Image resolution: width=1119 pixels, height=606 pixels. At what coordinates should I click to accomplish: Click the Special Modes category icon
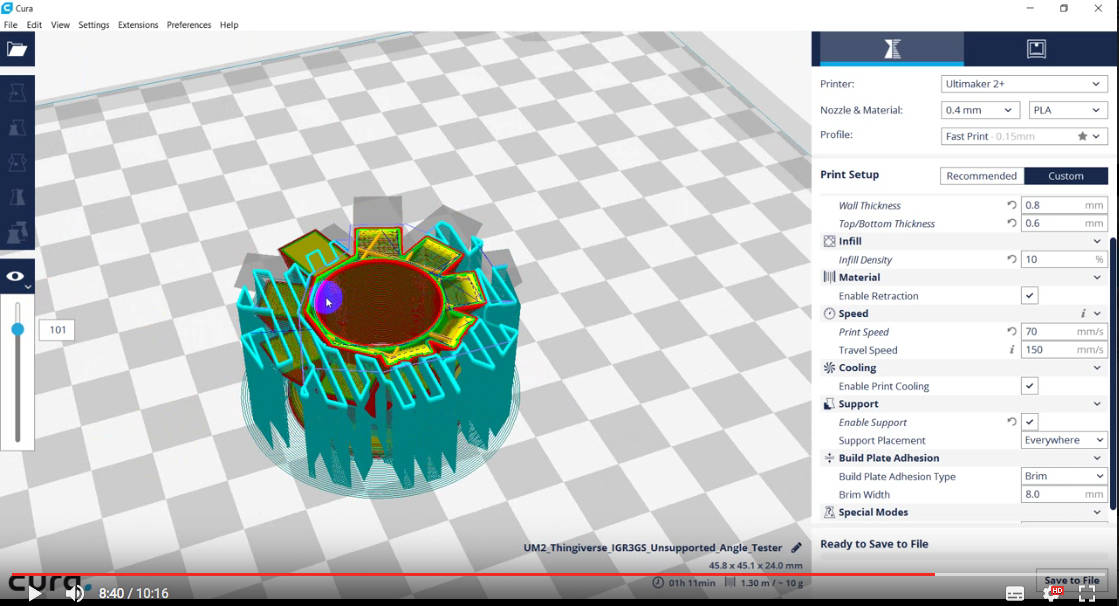[x=829, y=512]
